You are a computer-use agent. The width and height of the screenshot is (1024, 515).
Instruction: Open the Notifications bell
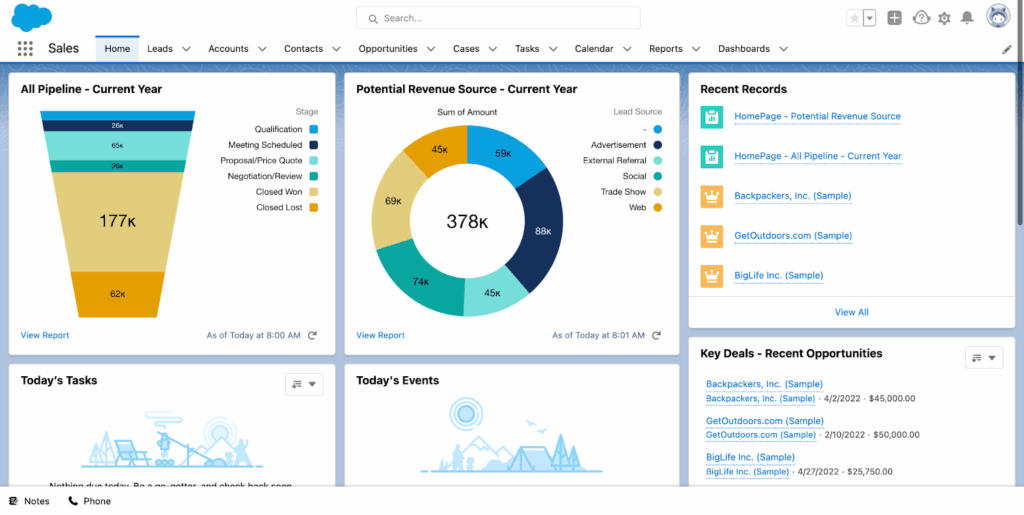click(x=967, y=18)
